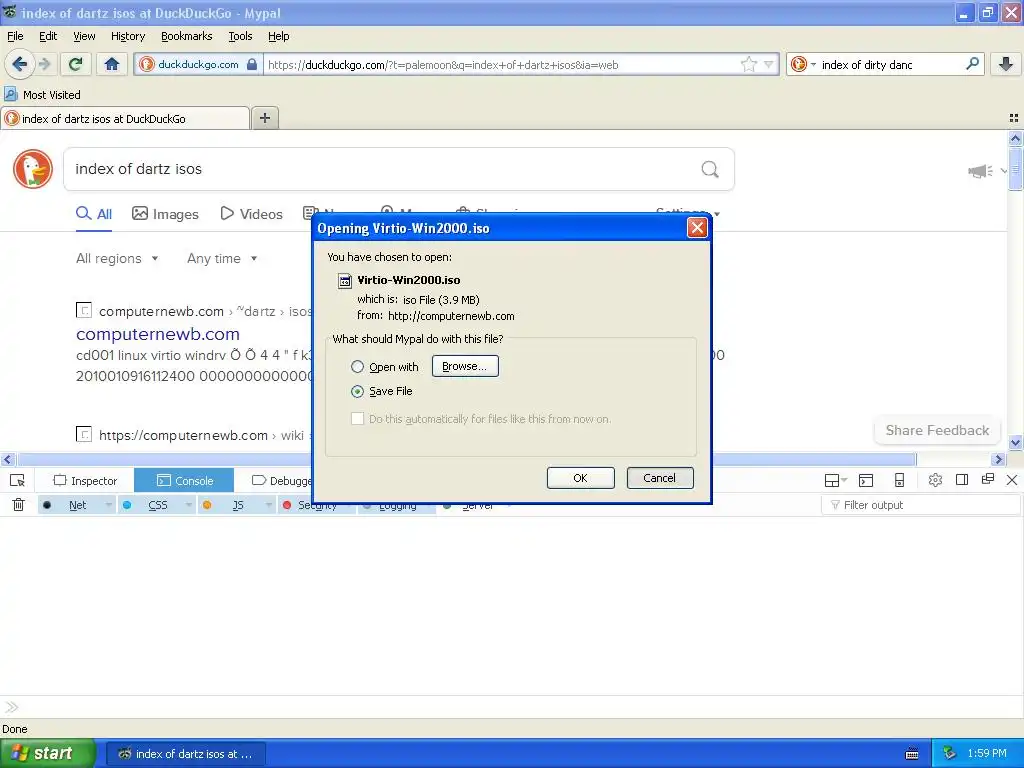
Task: Open the megaphone notifications icon
Action: pyautogui.click(x=980, y=171)
